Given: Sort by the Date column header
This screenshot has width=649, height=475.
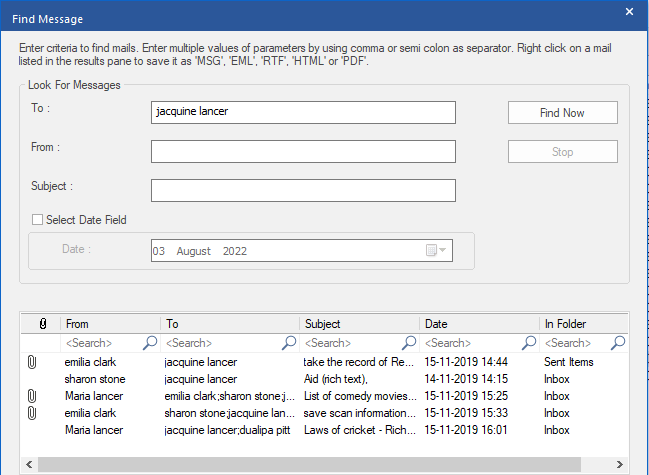Looking at the screenshot, I should 479,324.
